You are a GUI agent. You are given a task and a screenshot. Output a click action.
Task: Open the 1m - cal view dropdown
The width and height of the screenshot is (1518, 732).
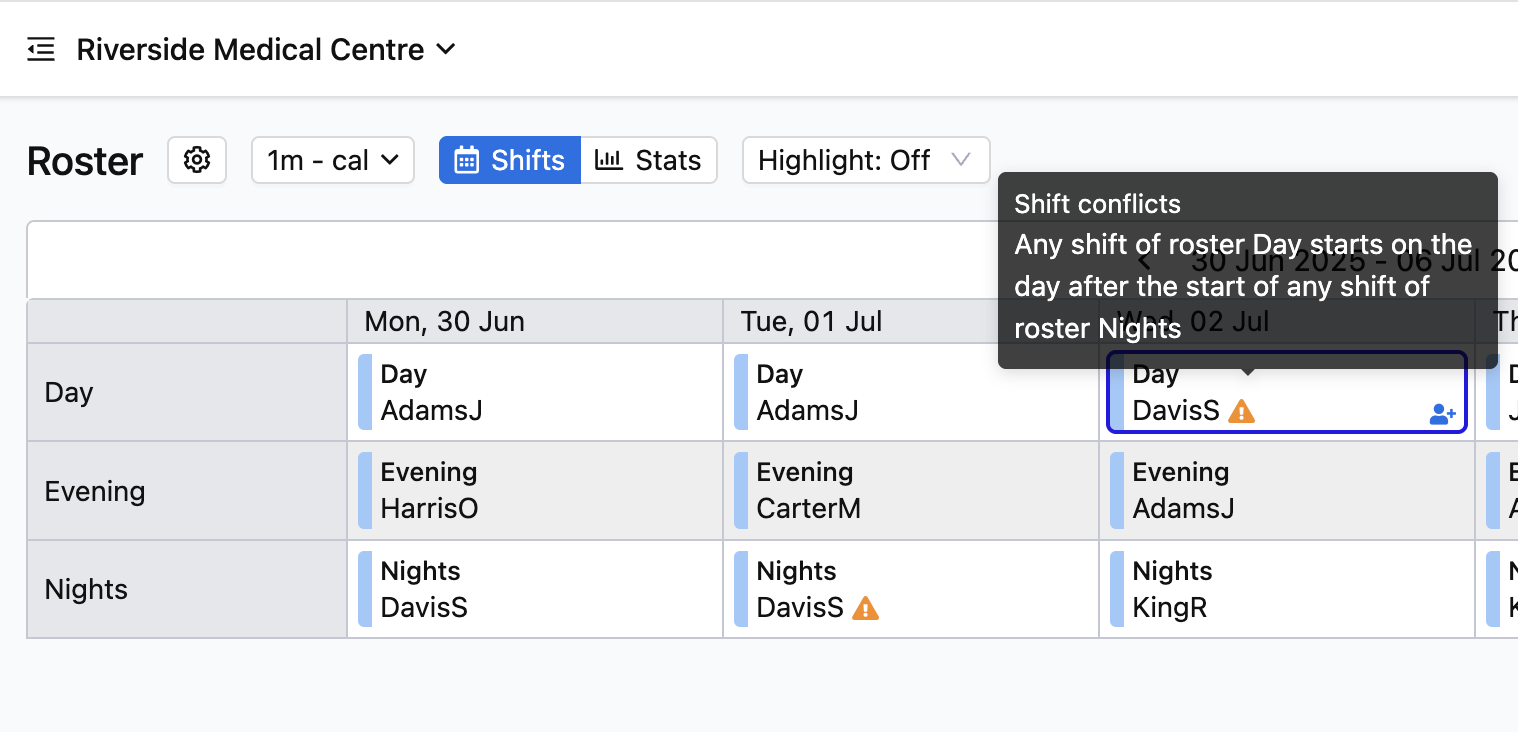click(333, 160)
